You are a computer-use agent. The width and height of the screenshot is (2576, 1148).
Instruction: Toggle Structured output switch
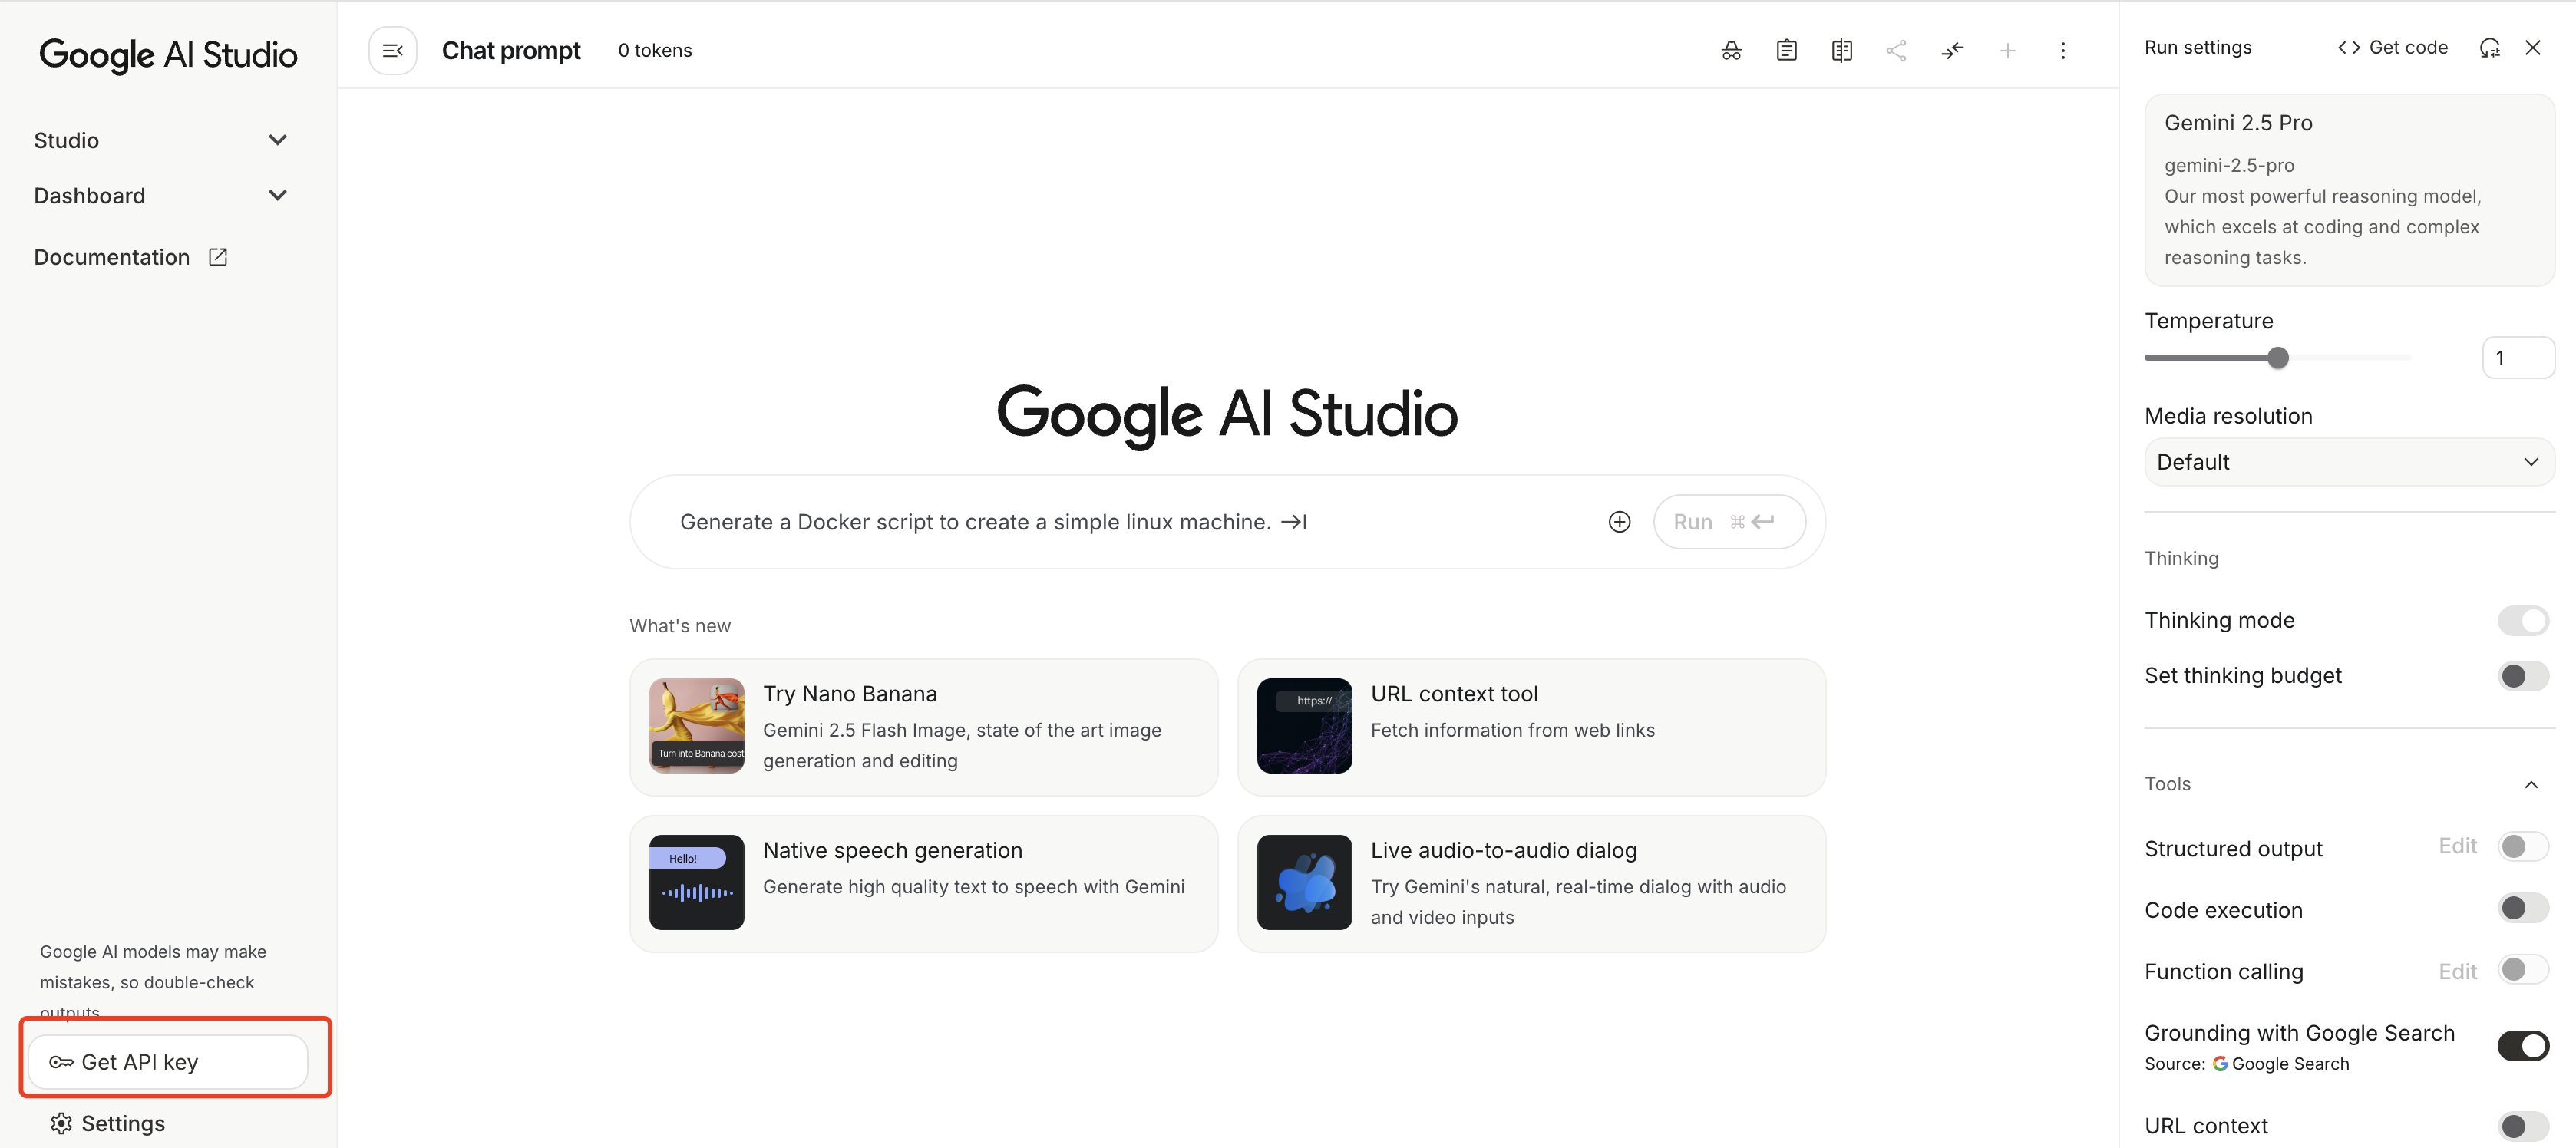click(x=2522, y=847)
